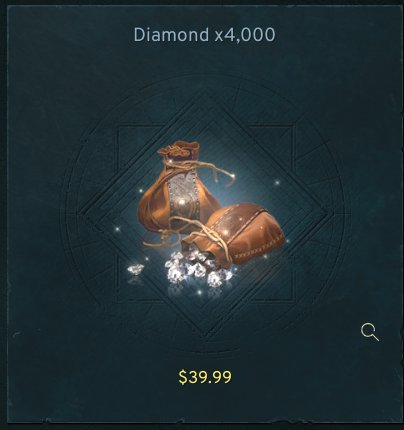The image size is (404, 430).
Task: Click the single loose diamond on the left
Action: coord(135,269)
